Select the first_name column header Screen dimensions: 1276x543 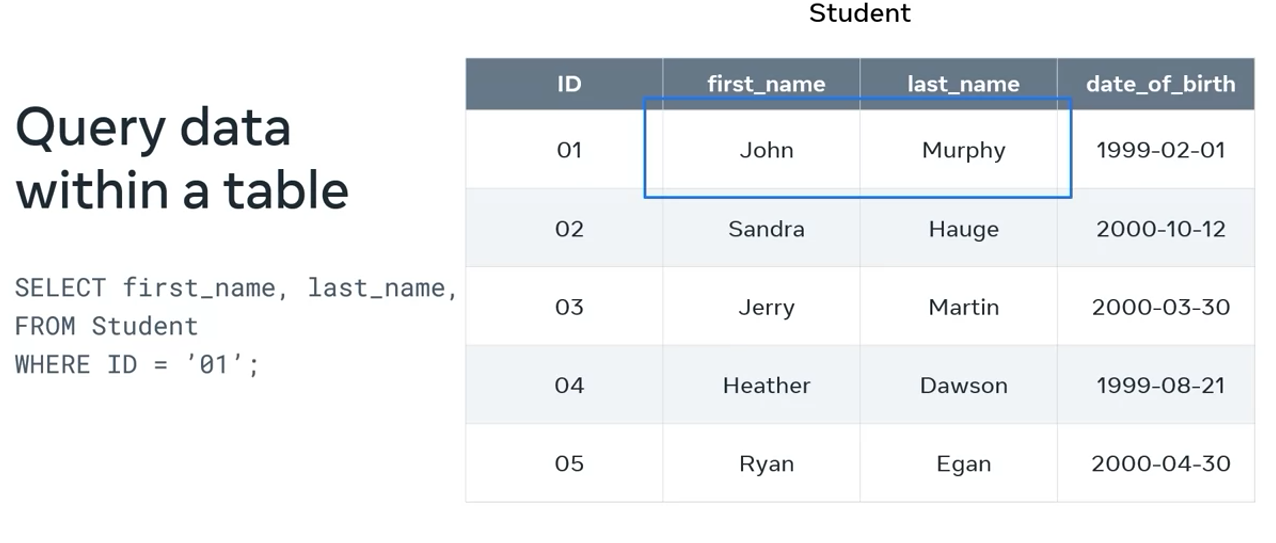(x=766, y=84)
